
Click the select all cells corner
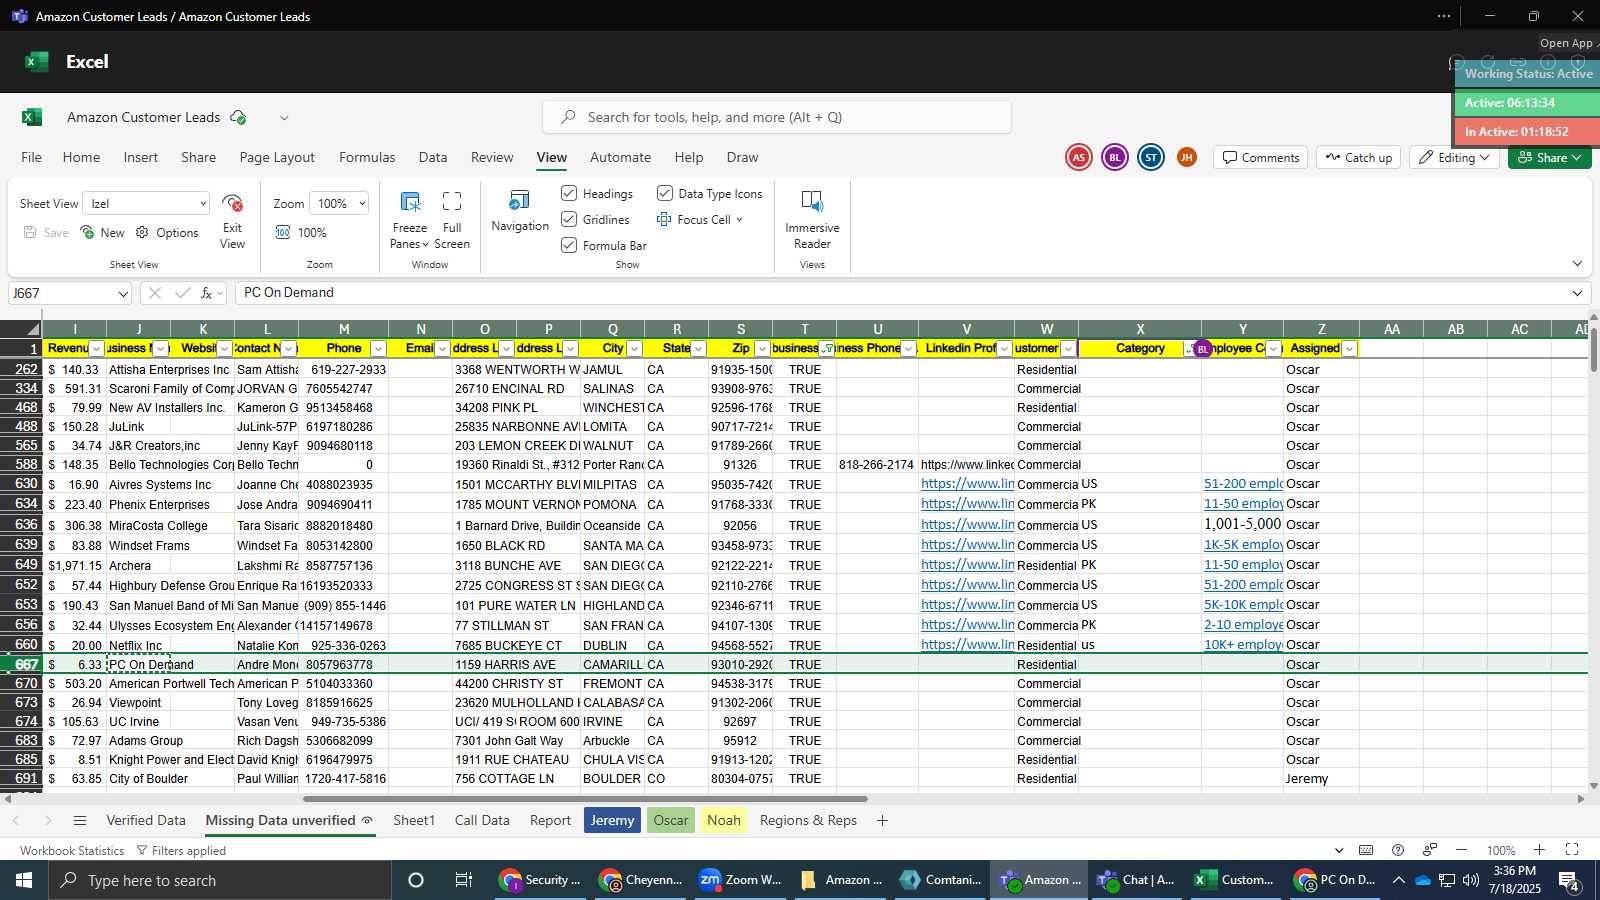[x=21, y=329]
